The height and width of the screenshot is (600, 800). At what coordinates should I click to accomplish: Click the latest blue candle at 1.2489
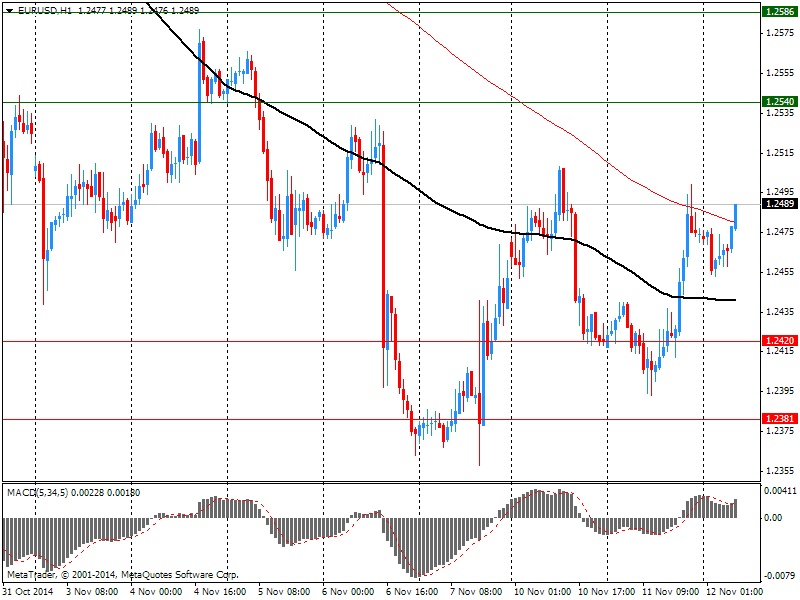pos(736,216)
